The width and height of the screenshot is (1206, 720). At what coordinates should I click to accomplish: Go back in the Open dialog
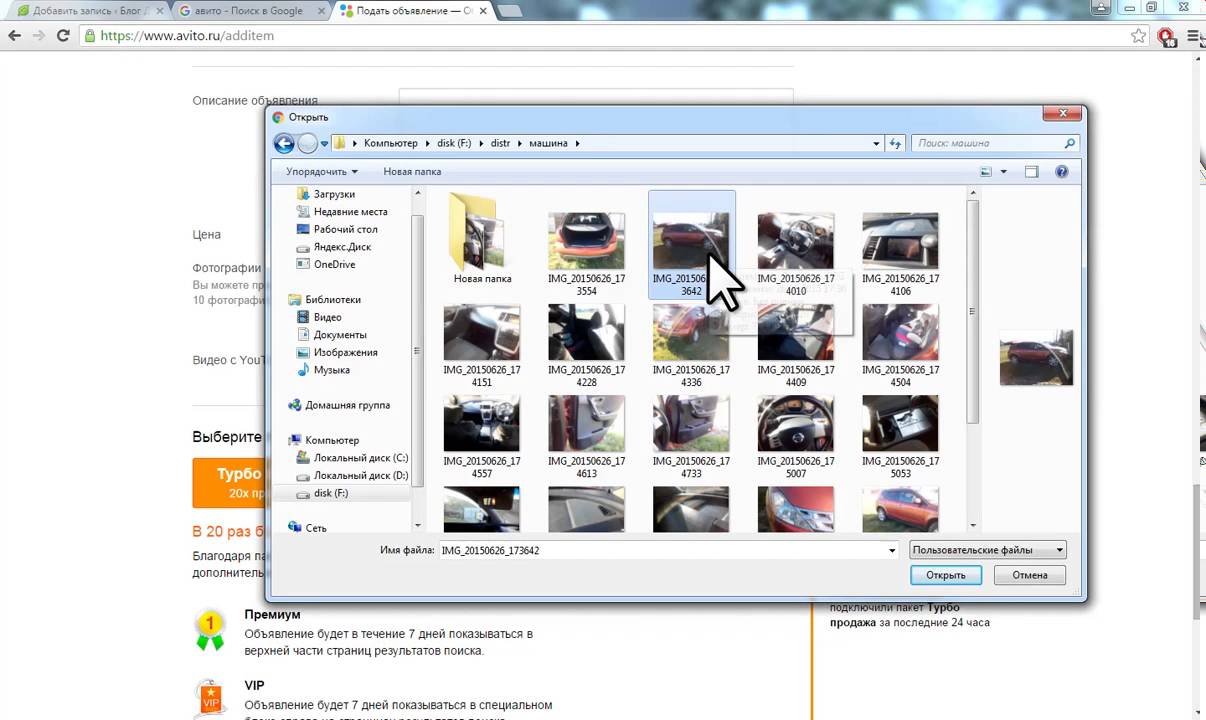click(284, 143)
